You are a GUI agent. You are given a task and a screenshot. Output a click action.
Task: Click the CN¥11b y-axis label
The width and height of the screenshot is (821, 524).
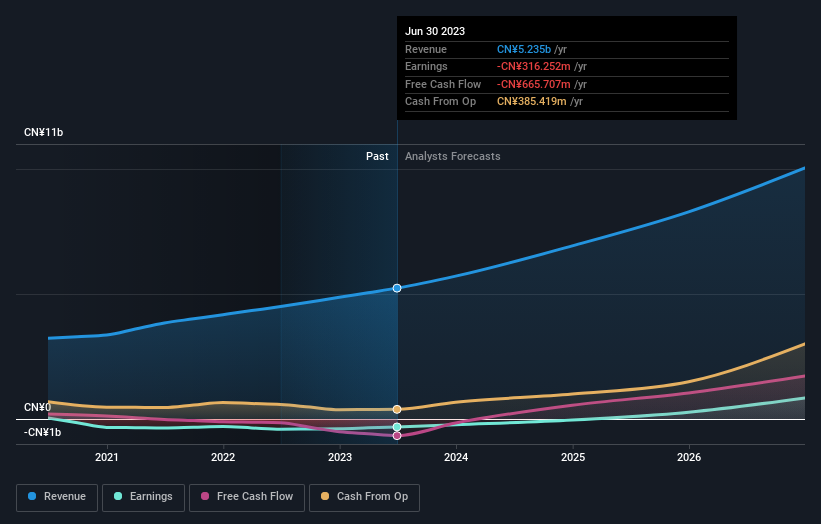pos(43,132)
